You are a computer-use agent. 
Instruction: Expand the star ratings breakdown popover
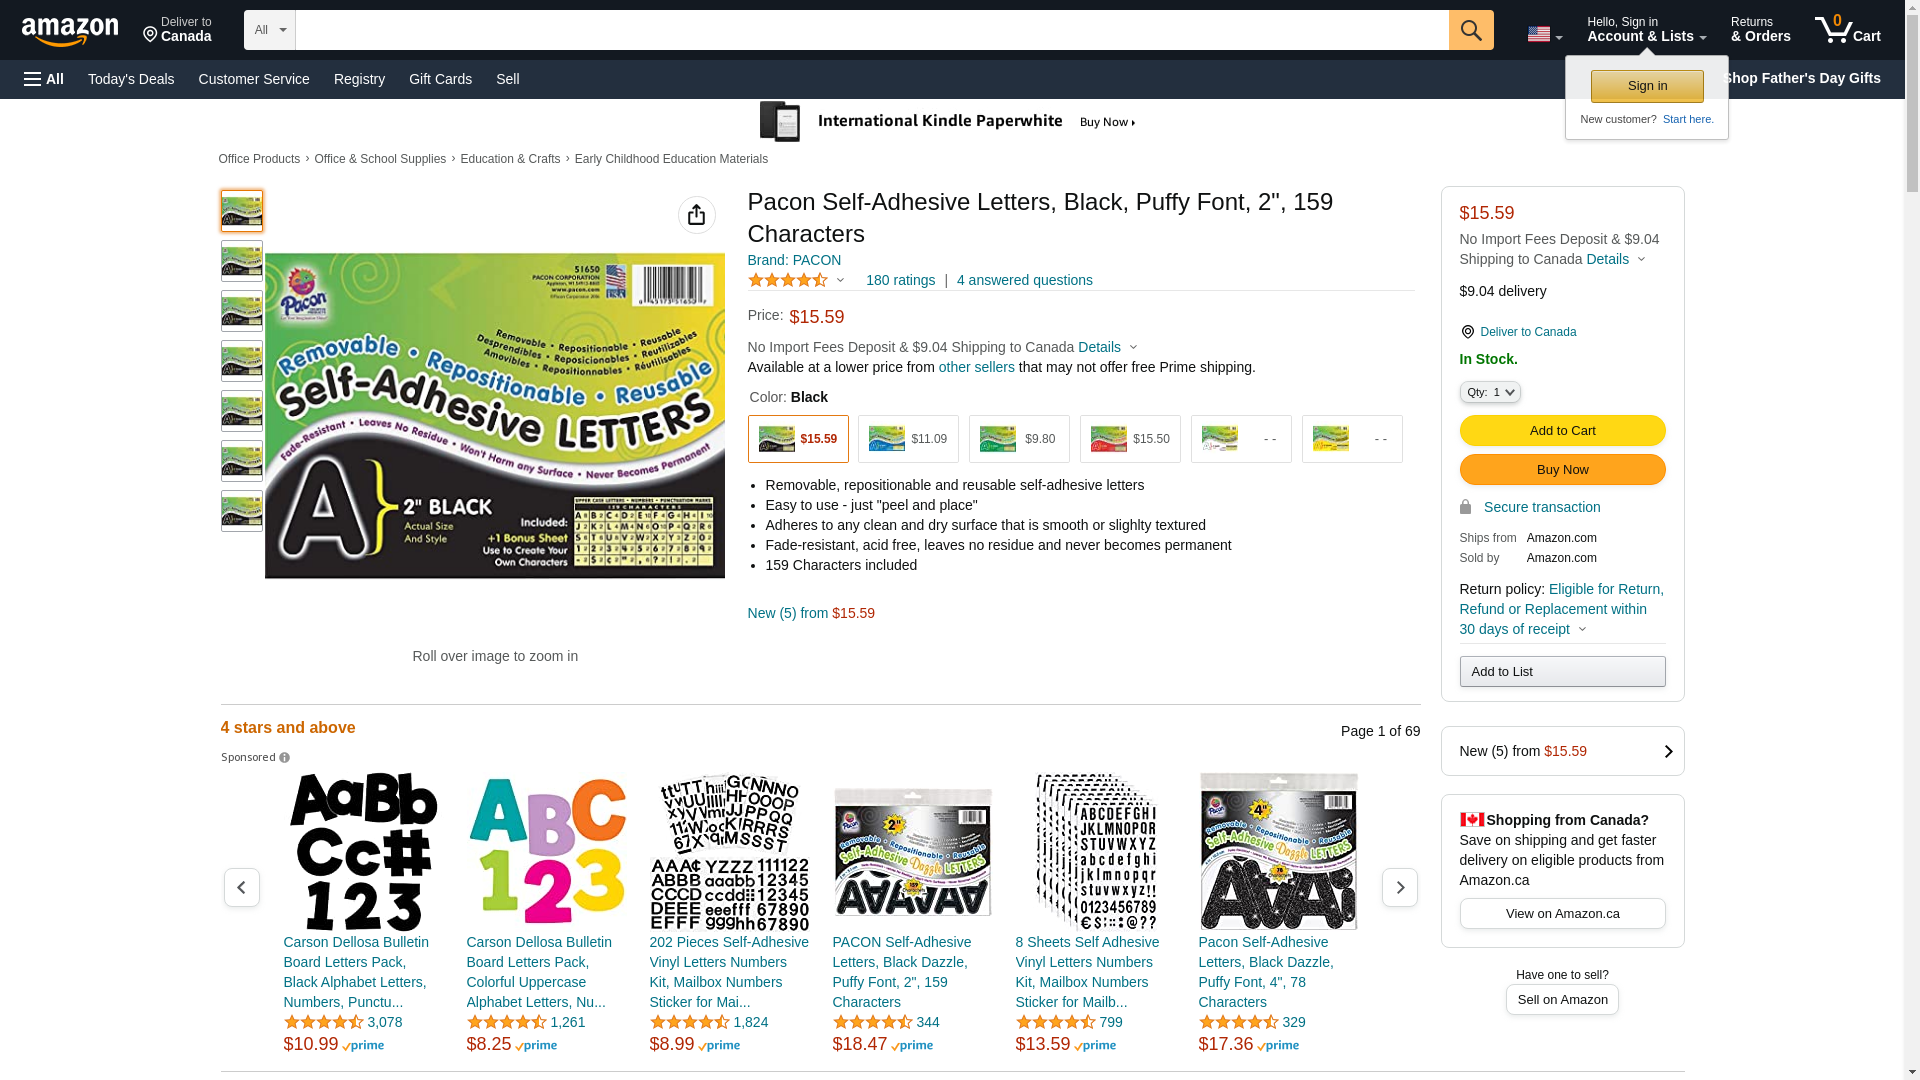click(x=797, y=281)
